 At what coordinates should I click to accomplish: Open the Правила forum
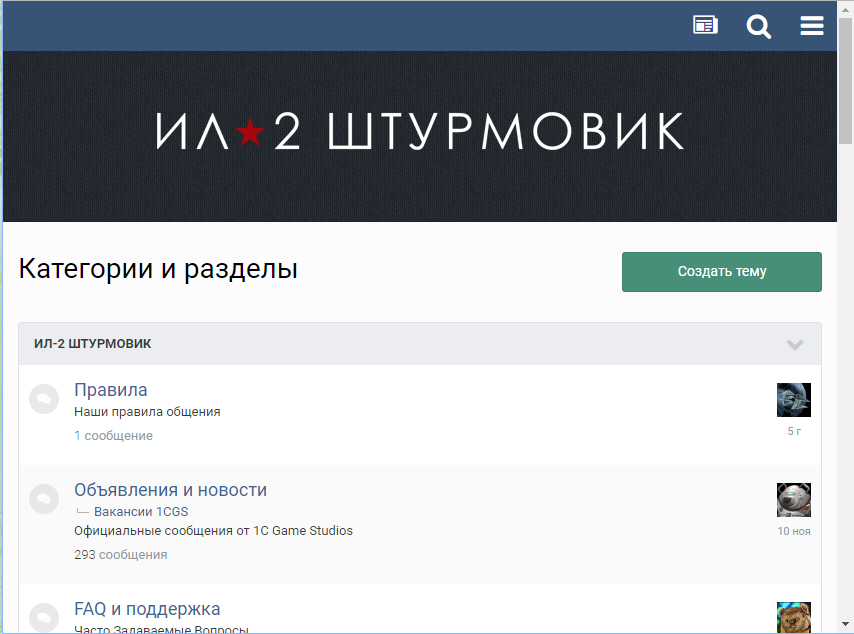[111, 390]
